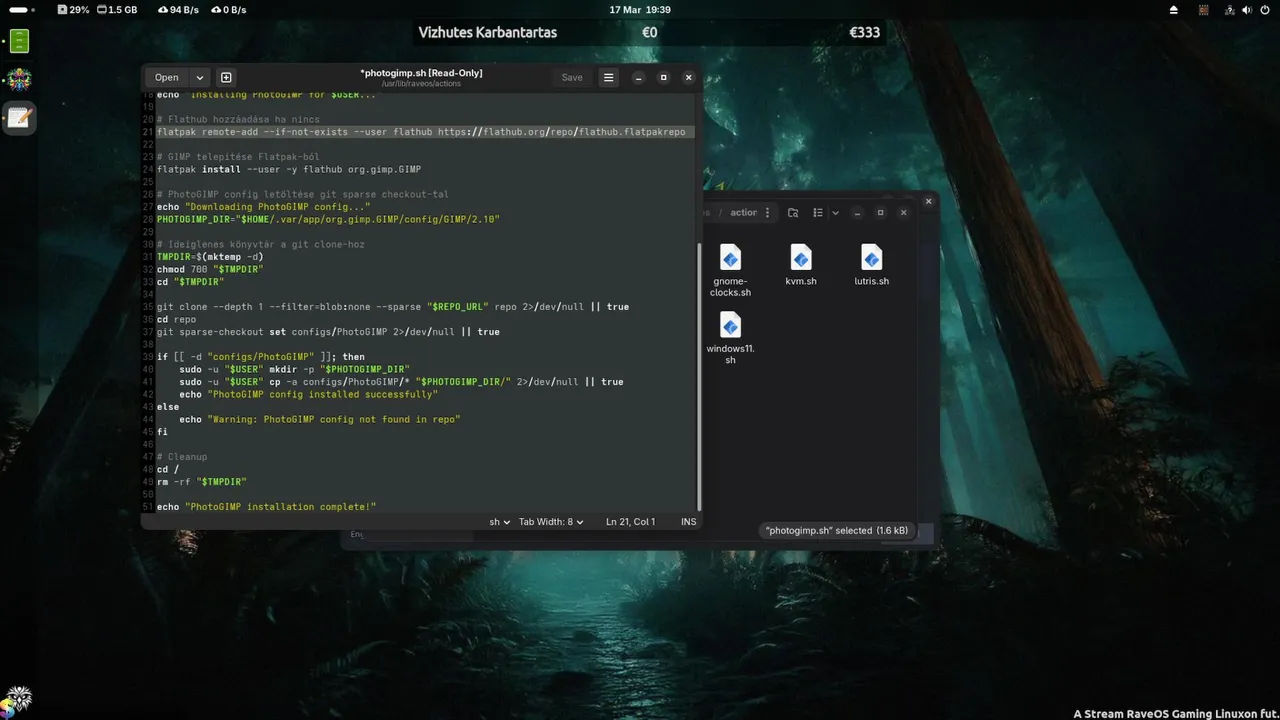The height and width of the screenshot is (720, 1280).
Task: Click the flatpak remote-add line 21
Action: (420, 132)
